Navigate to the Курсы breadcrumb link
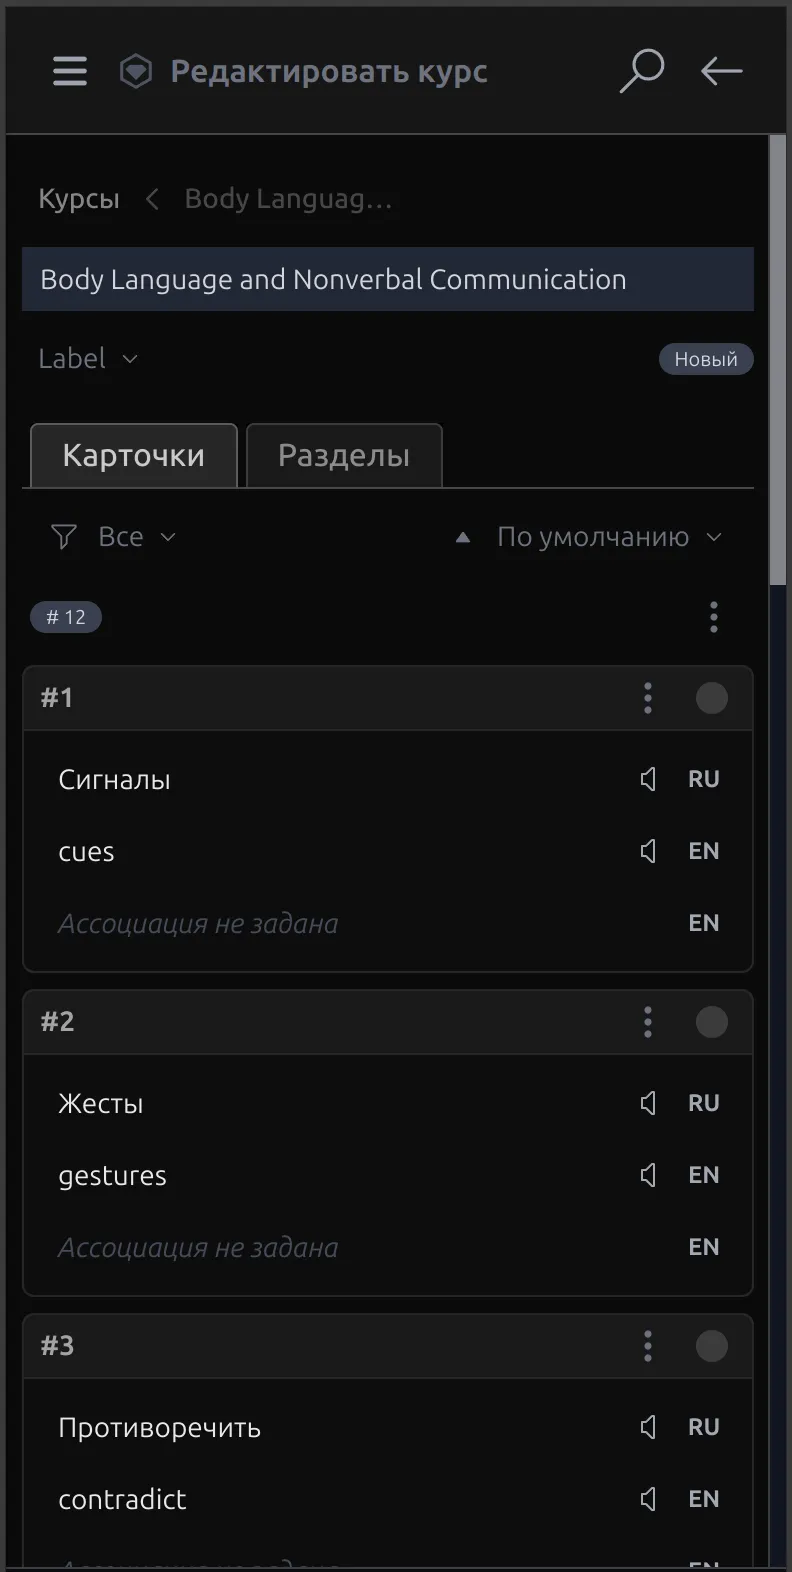Viewport: 792px width, 1572px height. pos(79,199)
